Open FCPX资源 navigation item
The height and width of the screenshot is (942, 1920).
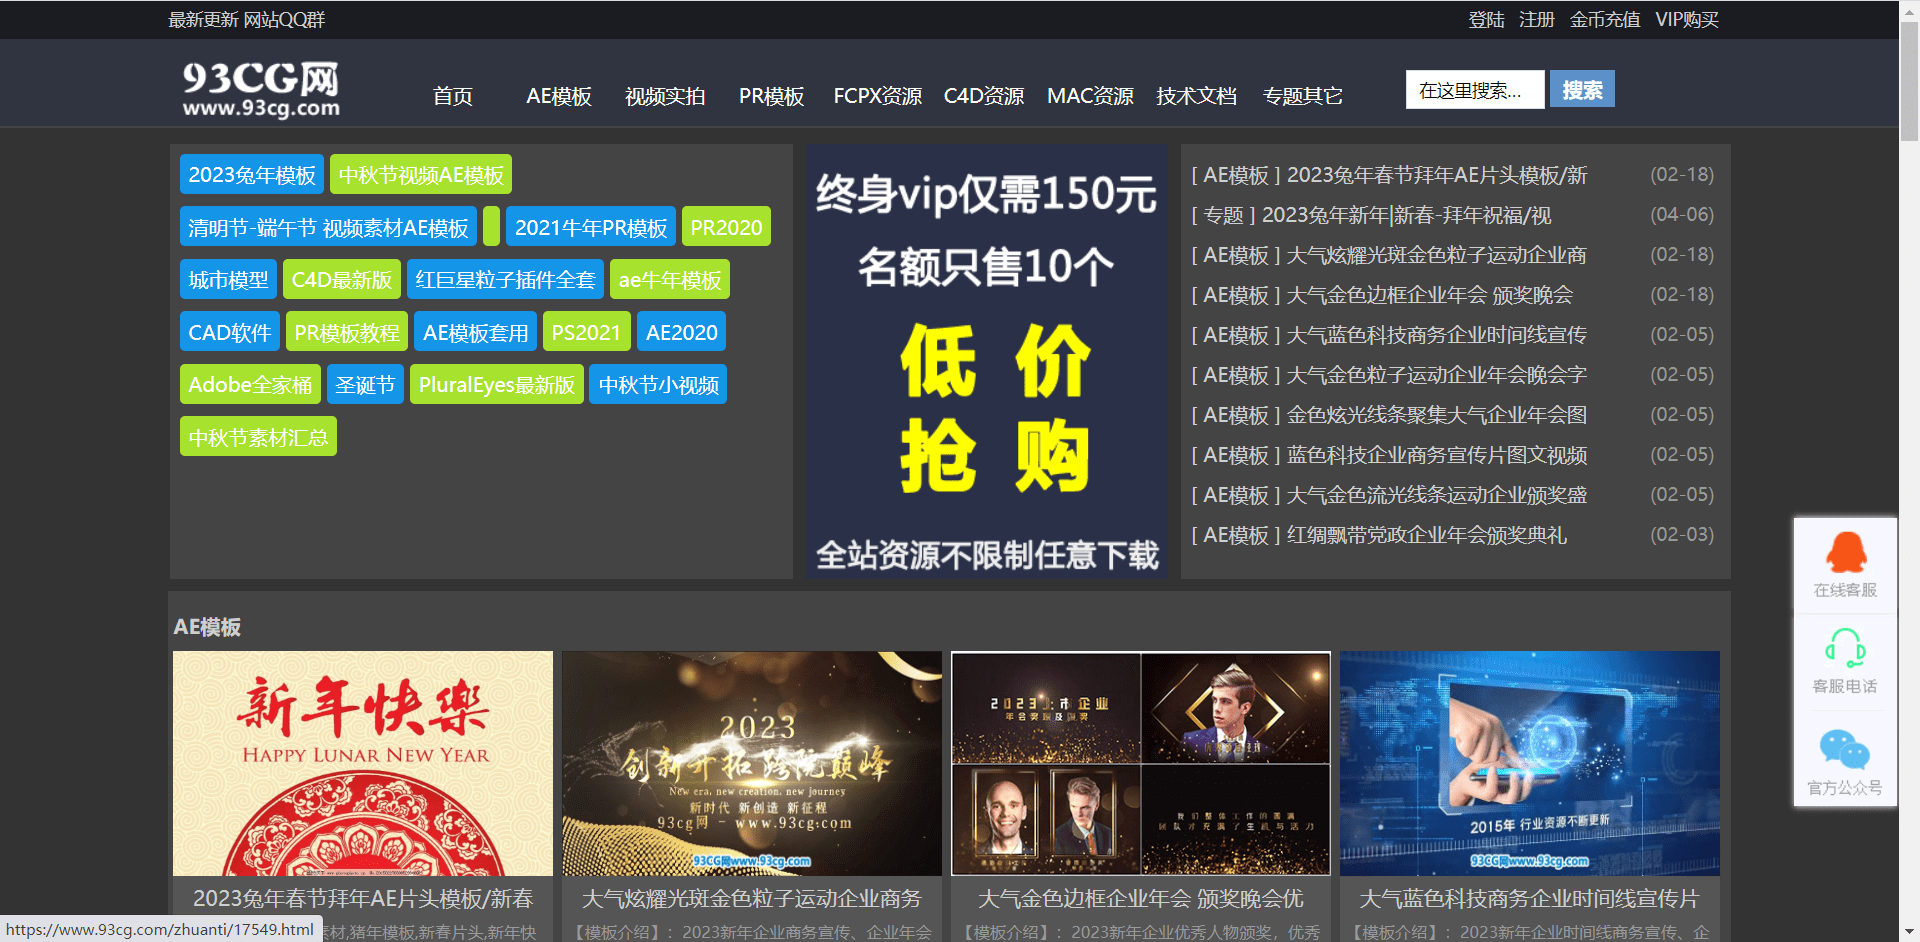(x=877, y=96)
